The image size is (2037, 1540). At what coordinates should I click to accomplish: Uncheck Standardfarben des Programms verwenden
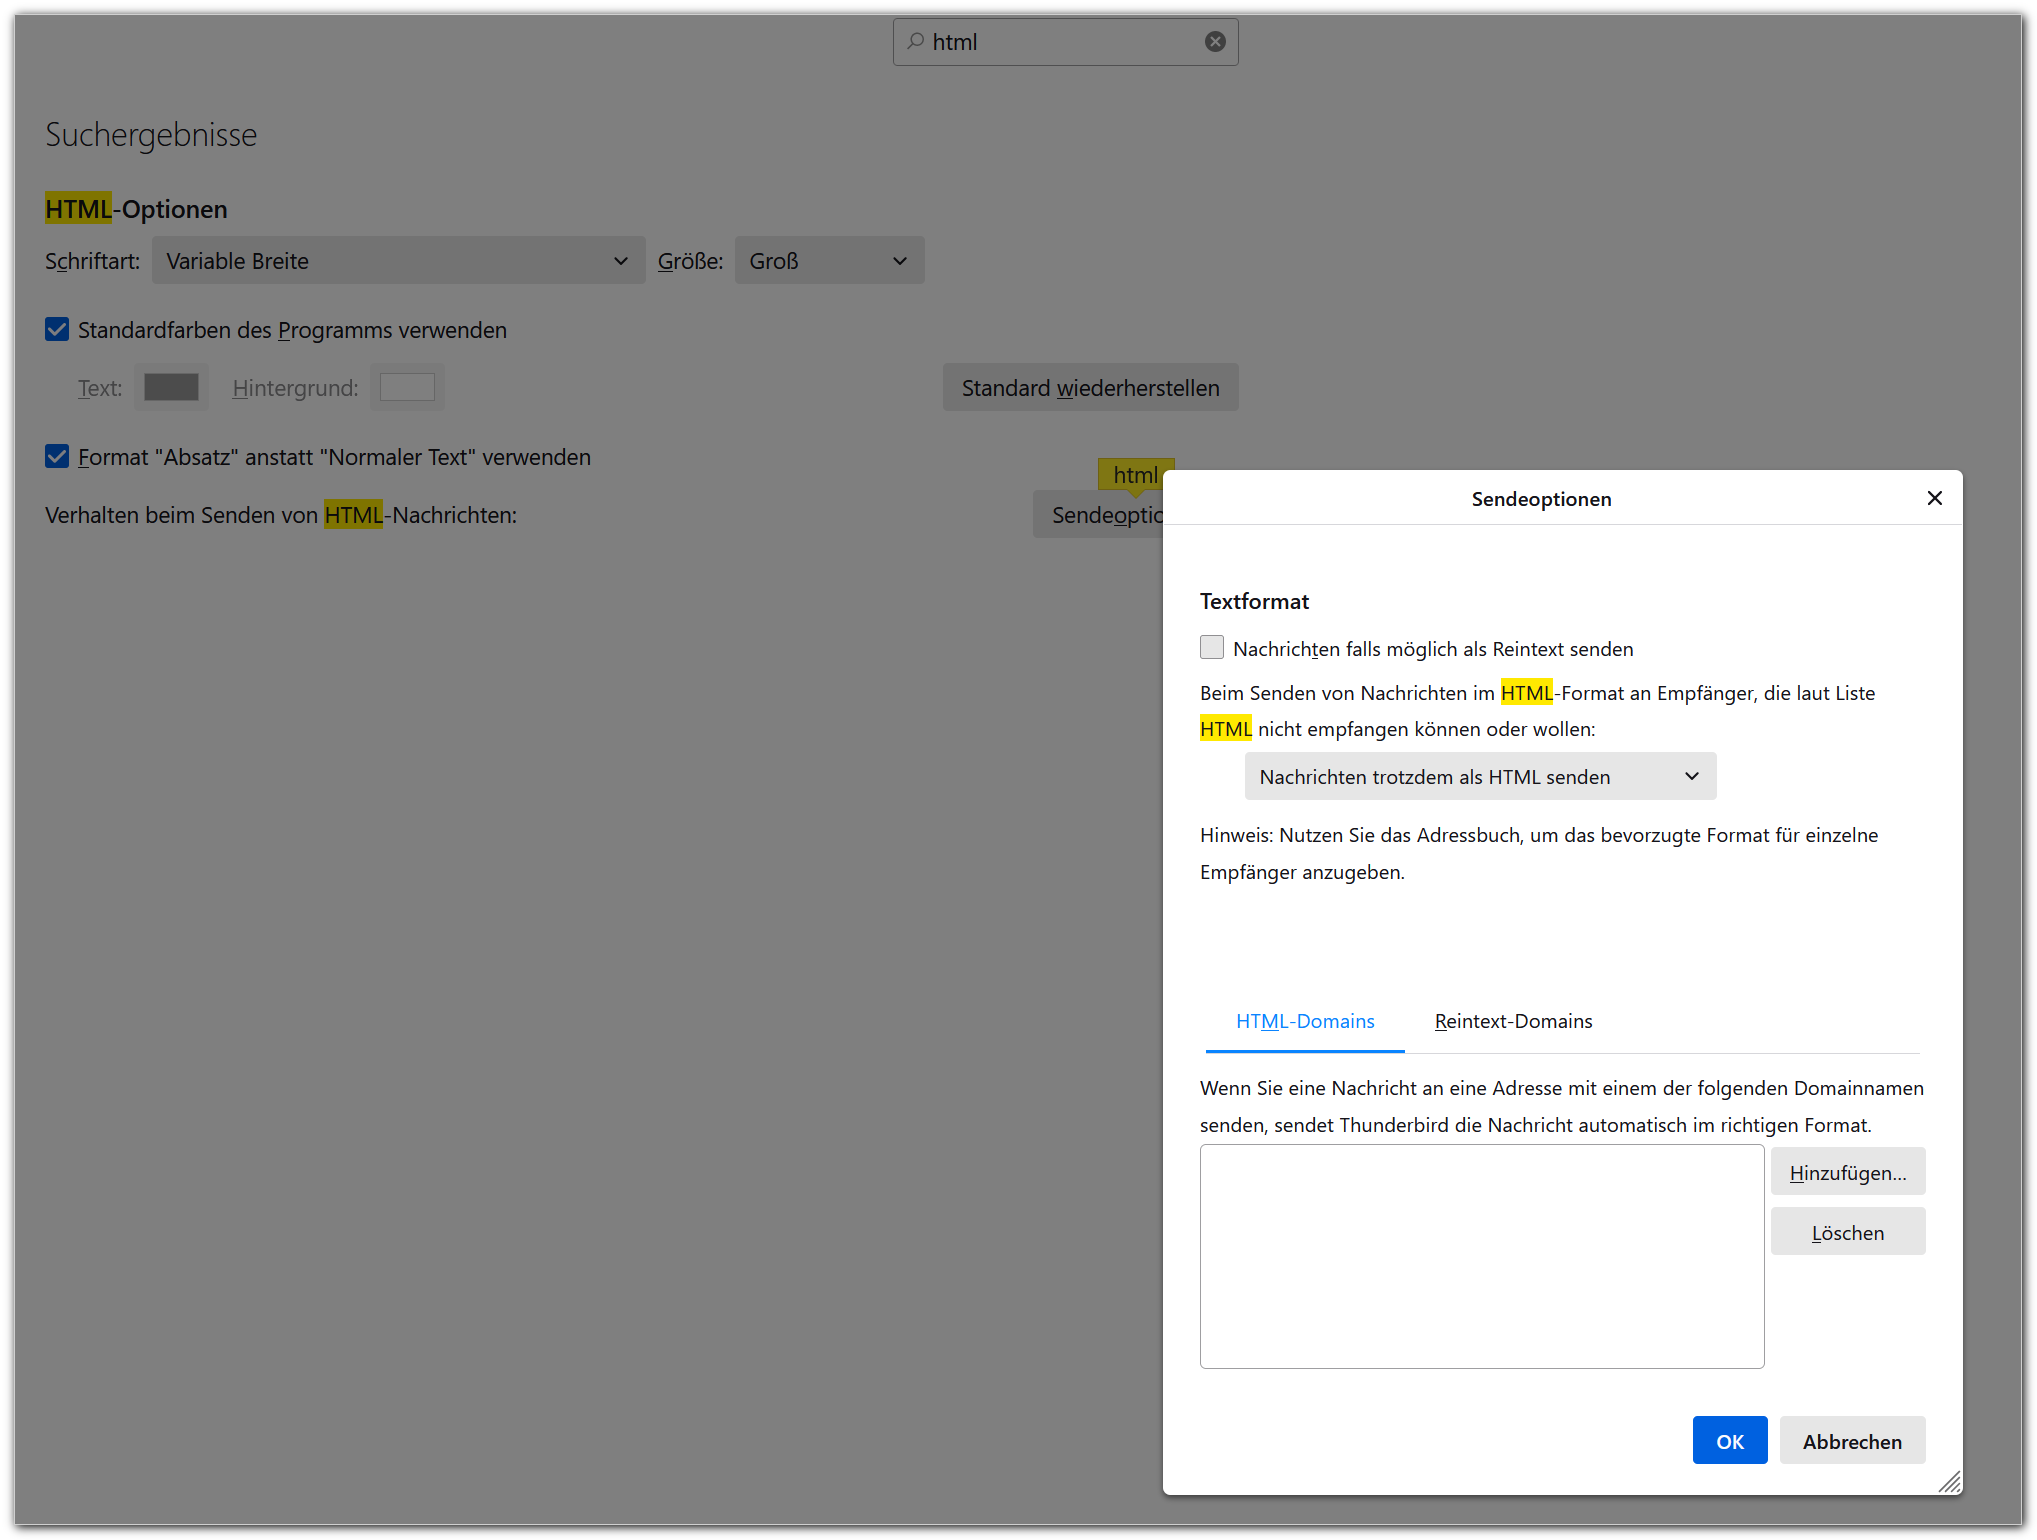point(57,330)
